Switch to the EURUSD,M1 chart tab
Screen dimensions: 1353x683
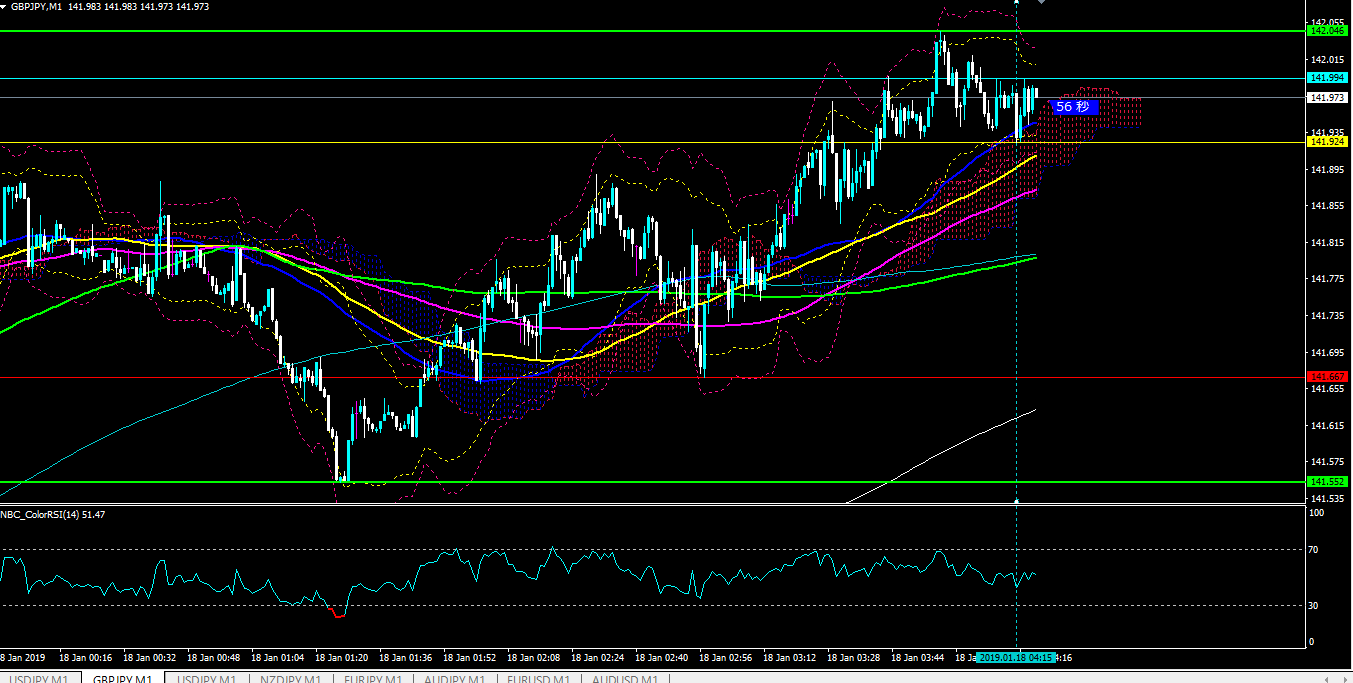(540, 678)
